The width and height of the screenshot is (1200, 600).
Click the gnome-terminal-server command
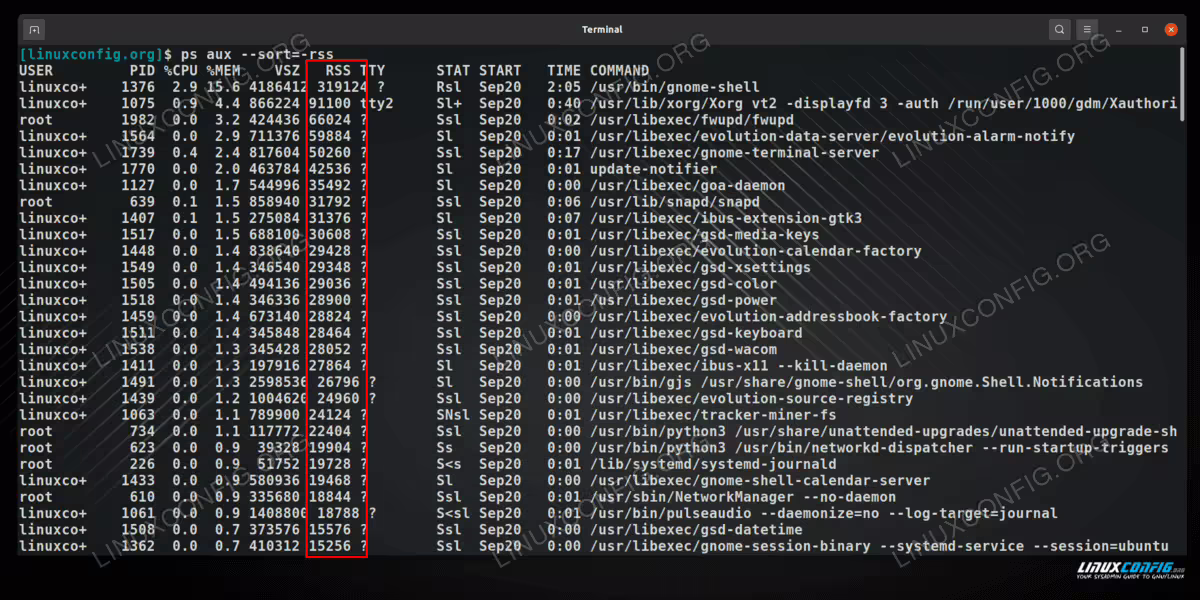point(735,153)
